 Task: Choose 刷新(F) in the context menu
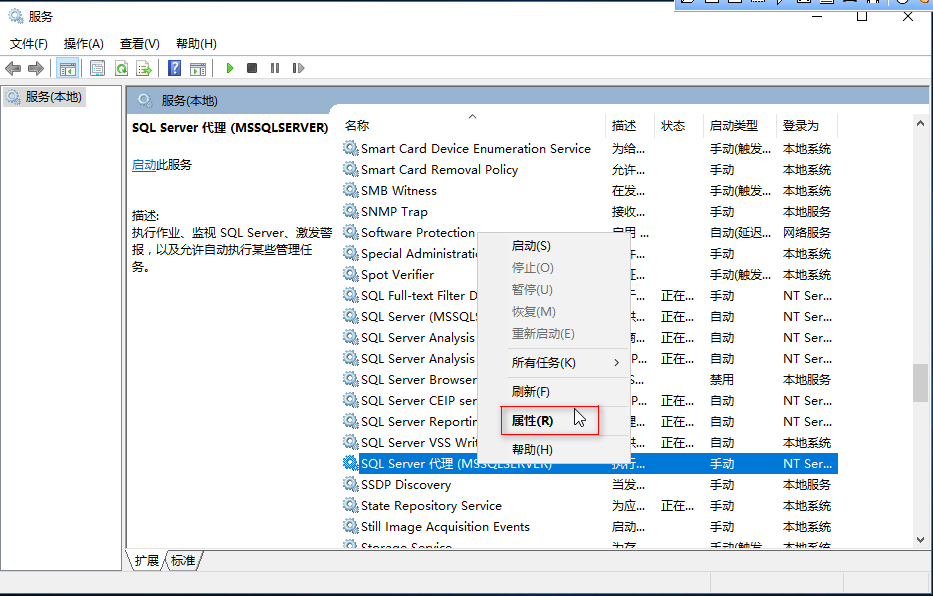point(553,391)
